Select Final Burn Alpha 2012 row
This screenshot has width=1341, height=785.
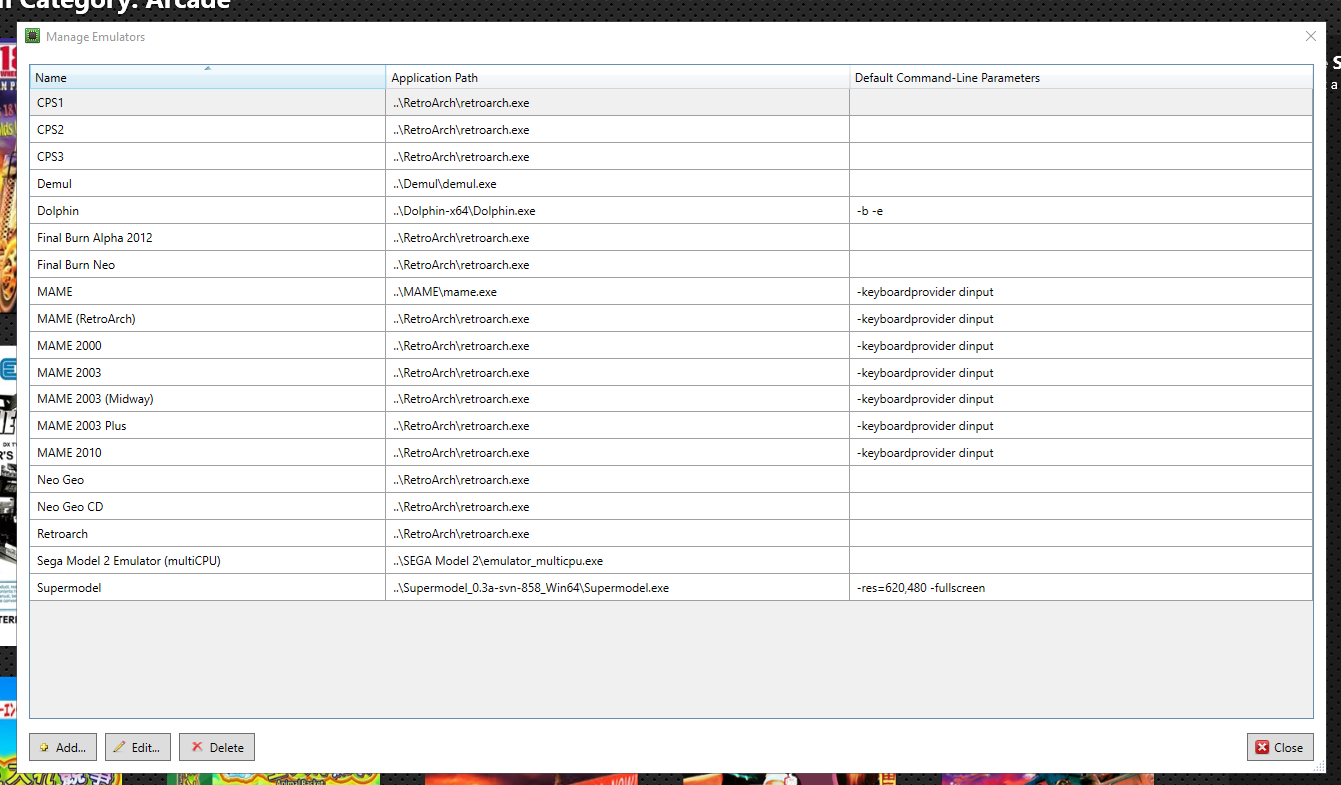671,237
